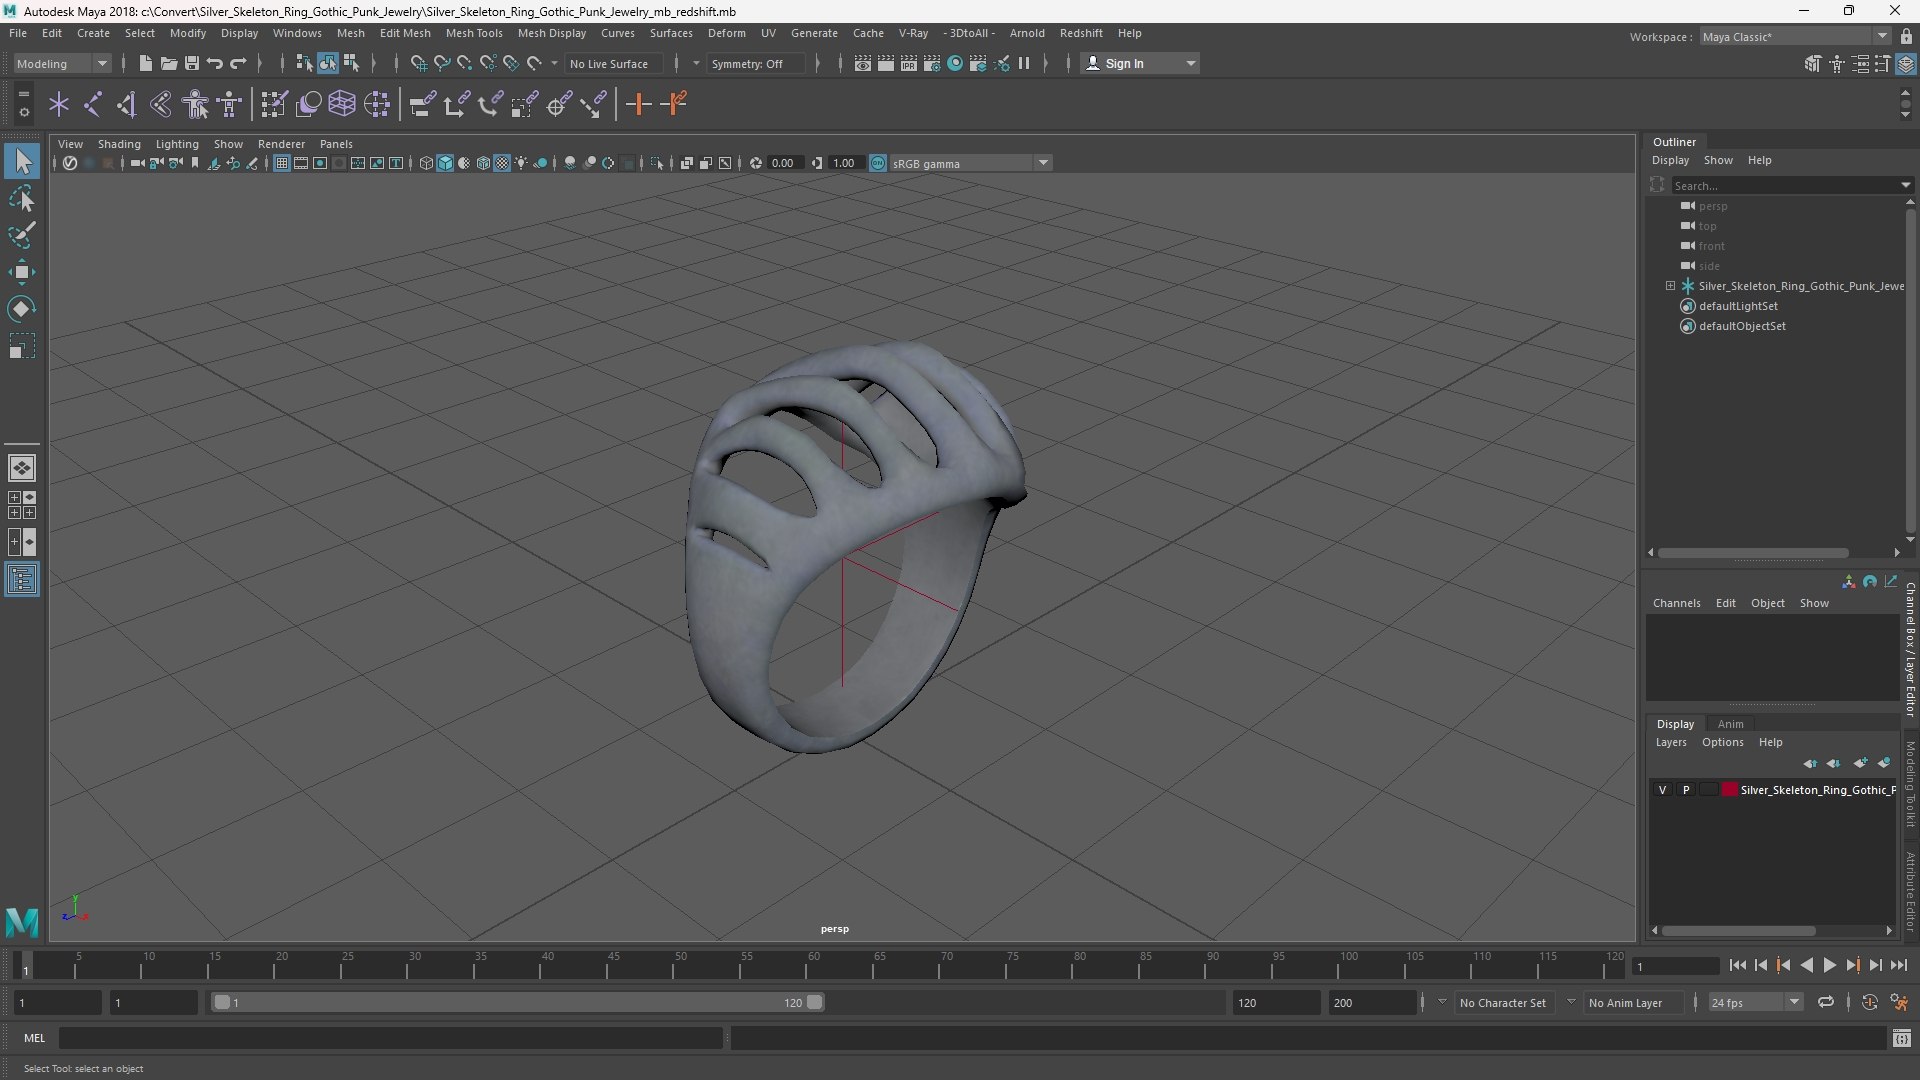The image size is (1920, 1080).
Task: Select the arrow Select tool in toolbox
Action: pyautogui.click(x=22, y=161)
